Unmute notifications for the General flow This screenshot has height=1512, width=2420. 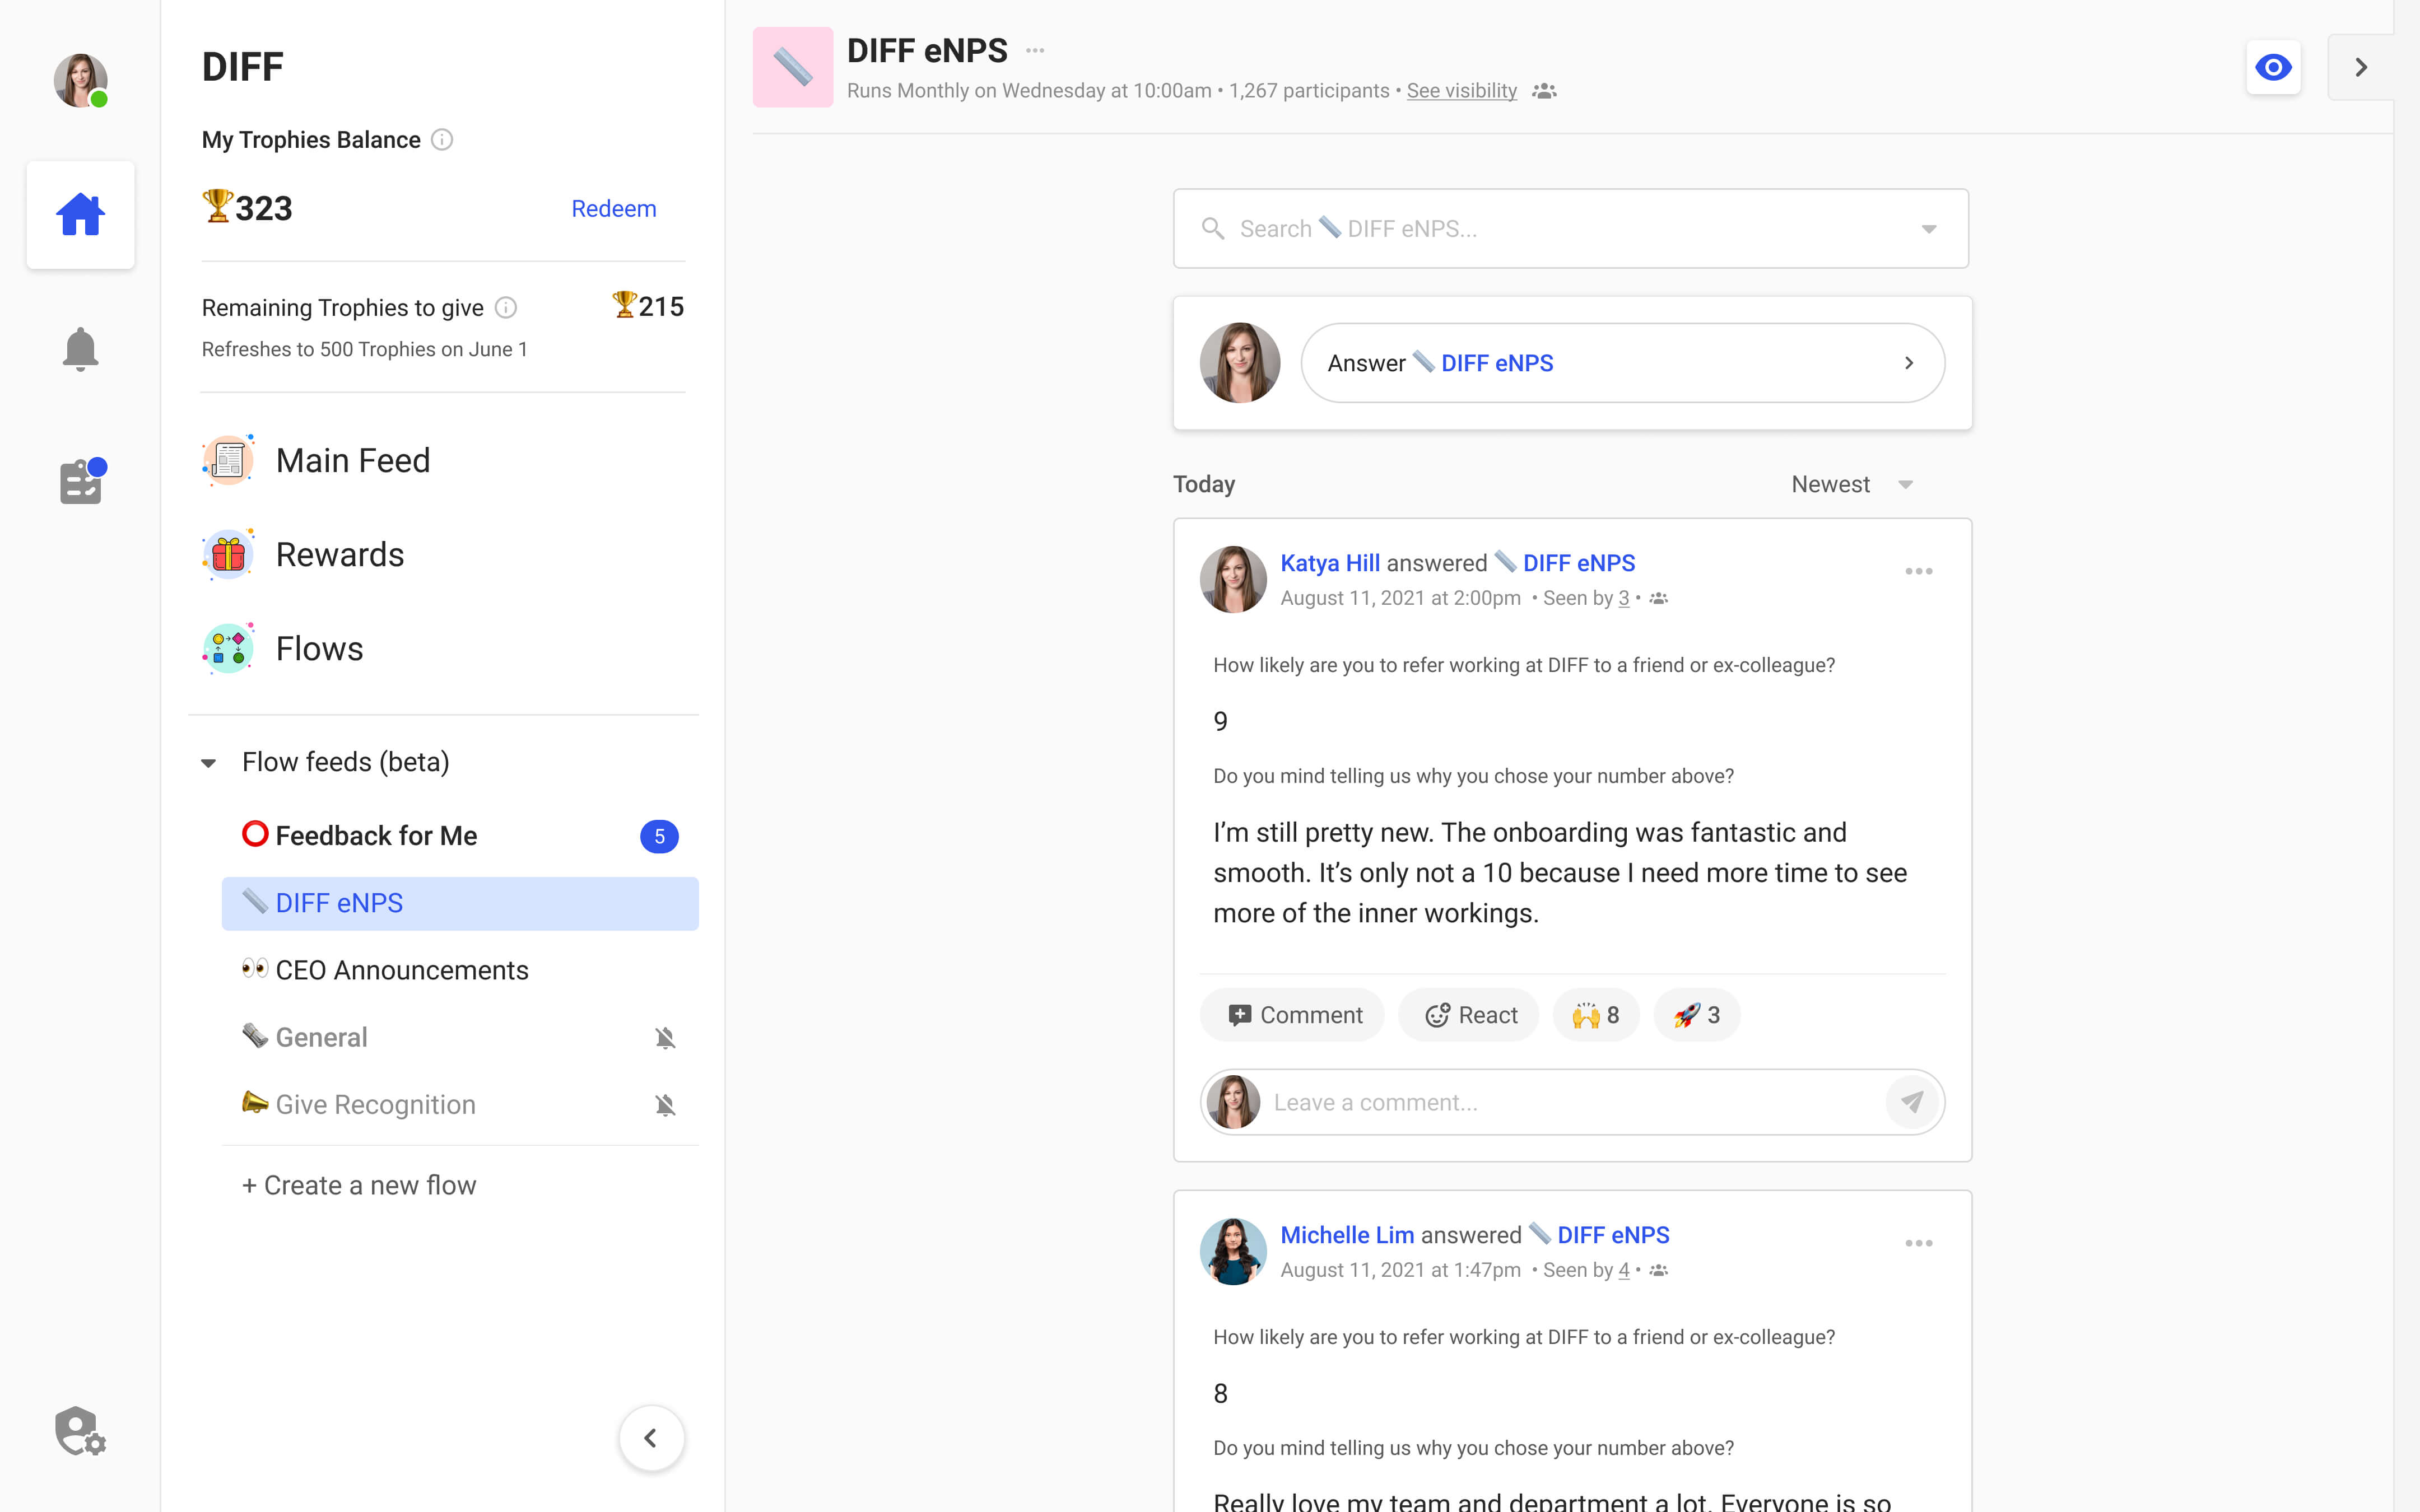[x=666, y=1037]
